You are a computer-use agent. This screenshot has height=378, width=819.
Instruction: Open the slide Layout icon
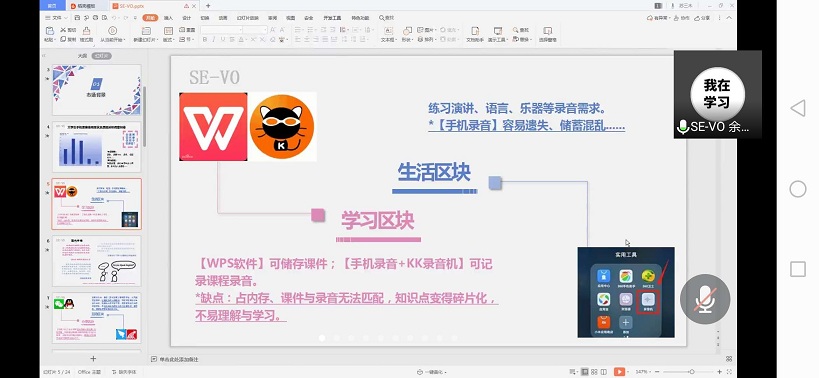[x=168, y=31]
